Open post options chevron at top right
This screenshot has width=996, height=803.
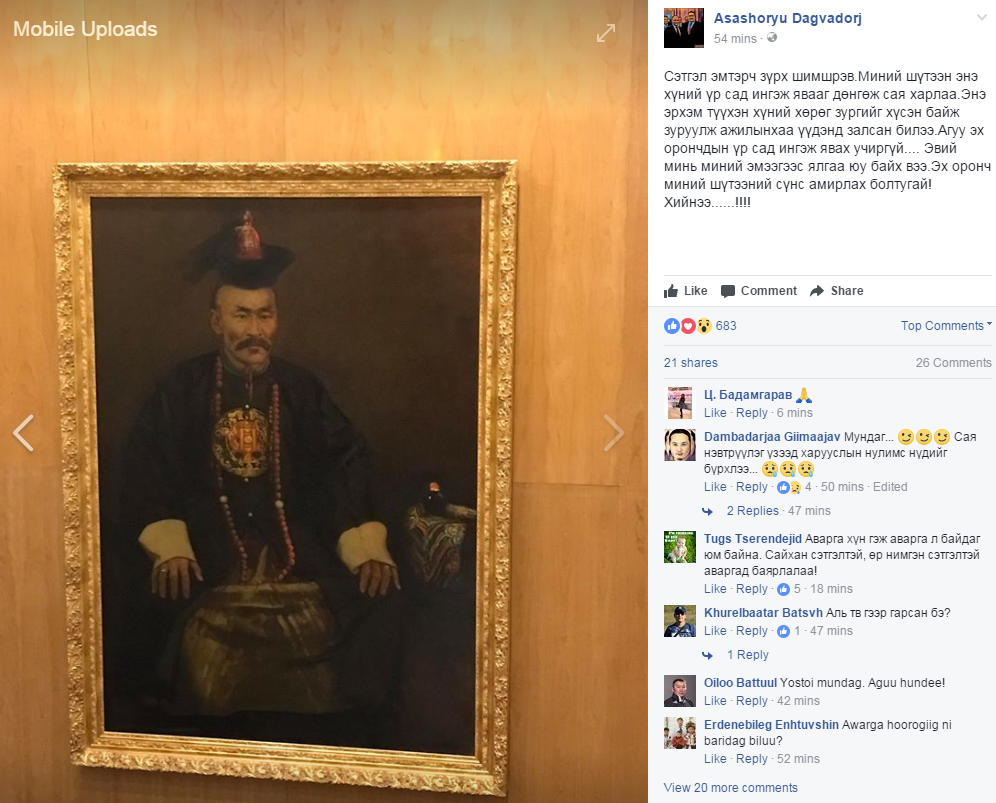[982, 18]
